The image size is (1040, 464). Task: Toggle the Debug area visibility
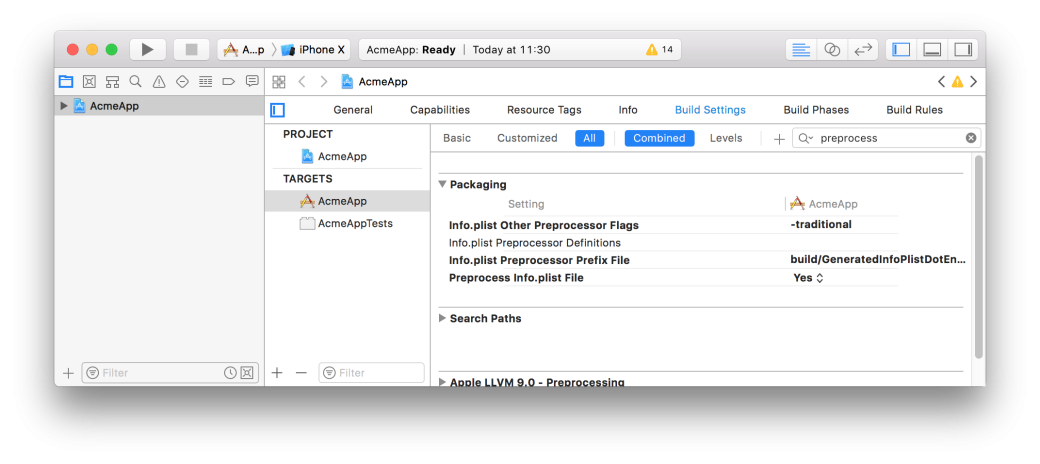point(932,50)
